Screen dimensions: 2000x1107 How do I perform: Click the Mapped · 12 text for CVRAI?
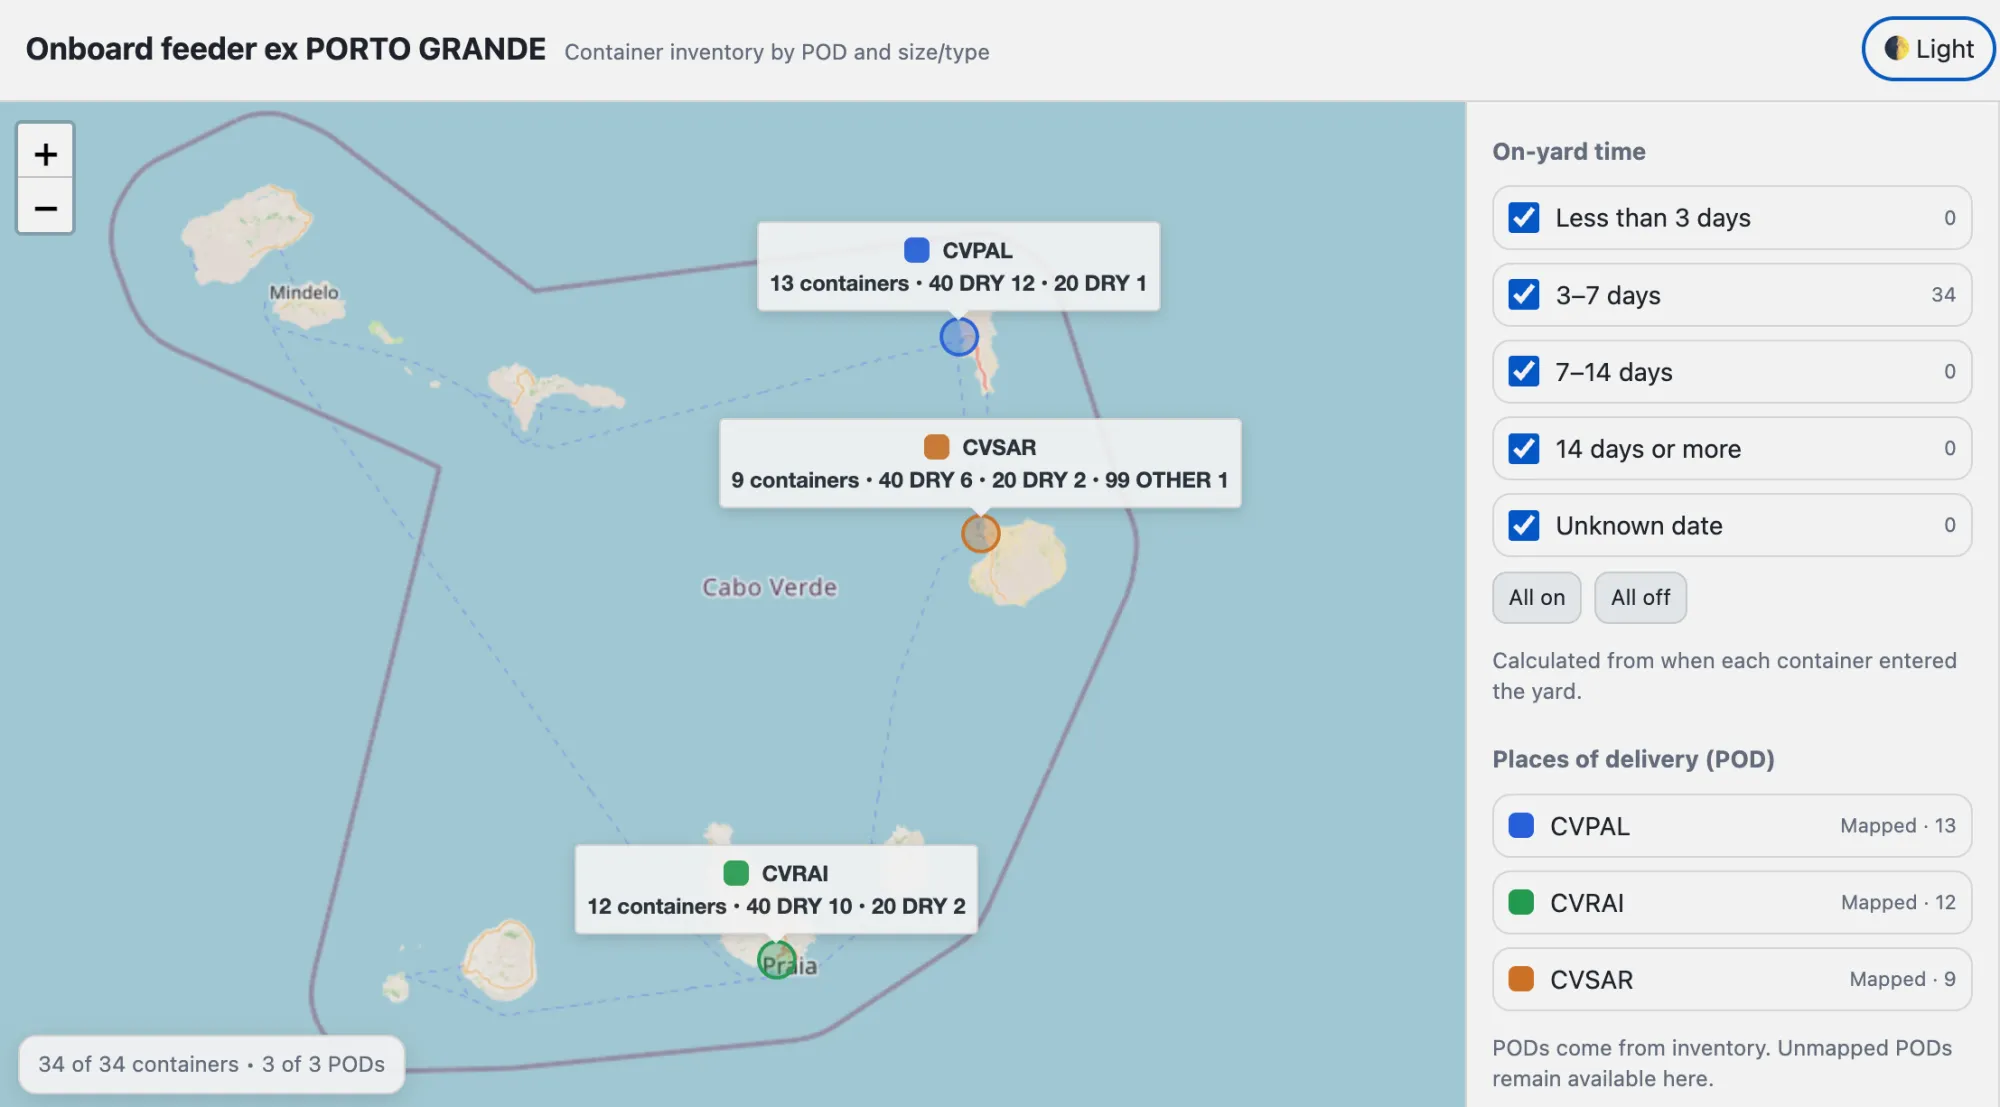1897,903
